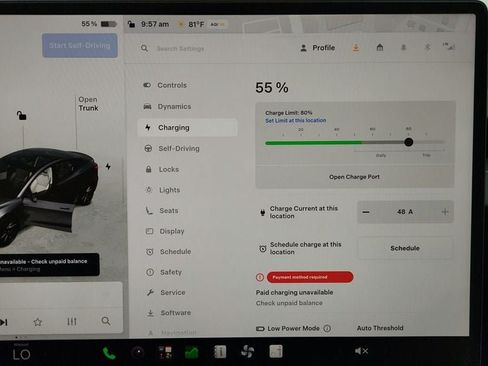This screenshot has width=488, height=366.
Task: Click the media search magnifier icon
Action: (x=106, y=321)
